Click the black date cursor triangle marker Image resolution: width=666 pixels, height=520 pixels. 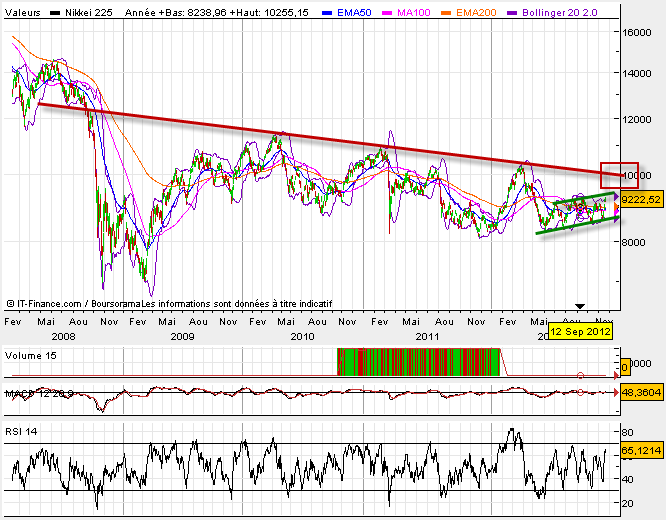578,305
